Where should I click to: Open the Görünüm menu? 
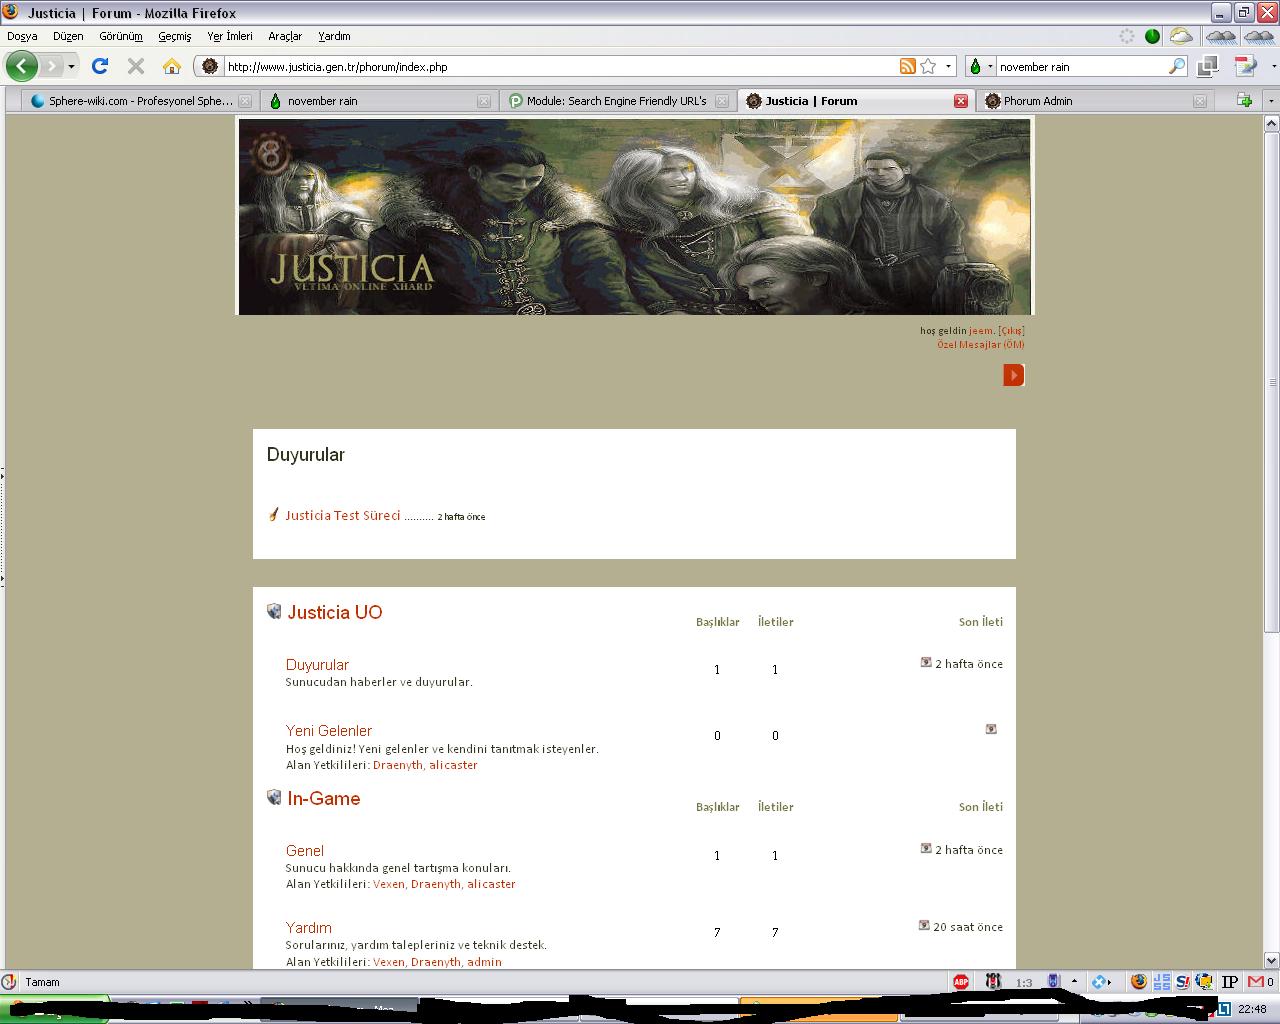pos(121,36)
